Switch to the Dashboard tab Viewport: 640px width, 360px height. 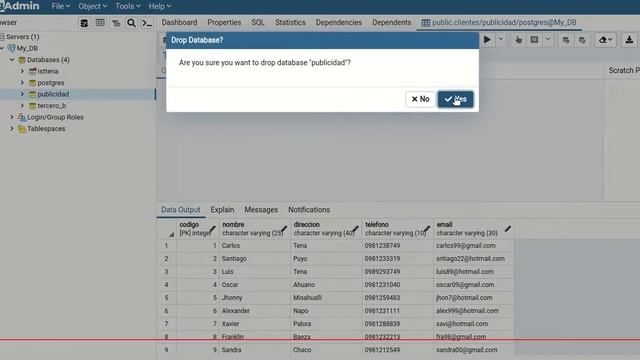pos(179,22)
